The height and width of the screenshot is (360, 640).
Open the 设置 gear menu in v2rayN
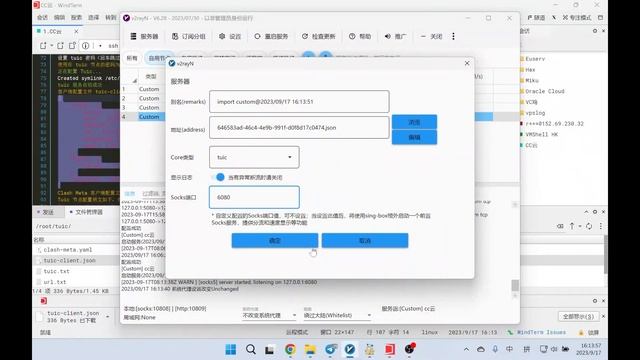pos(230,36)
